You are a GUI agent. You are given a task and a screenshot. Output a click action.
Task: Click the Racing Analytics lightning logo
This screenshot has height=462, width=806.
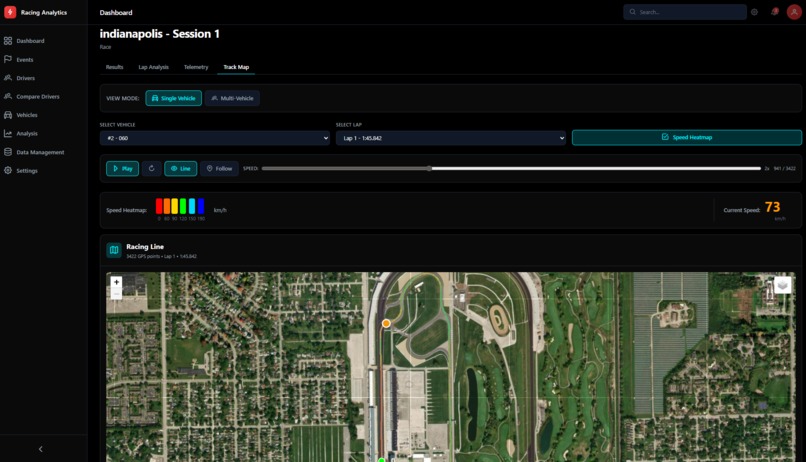pos(10,12)
